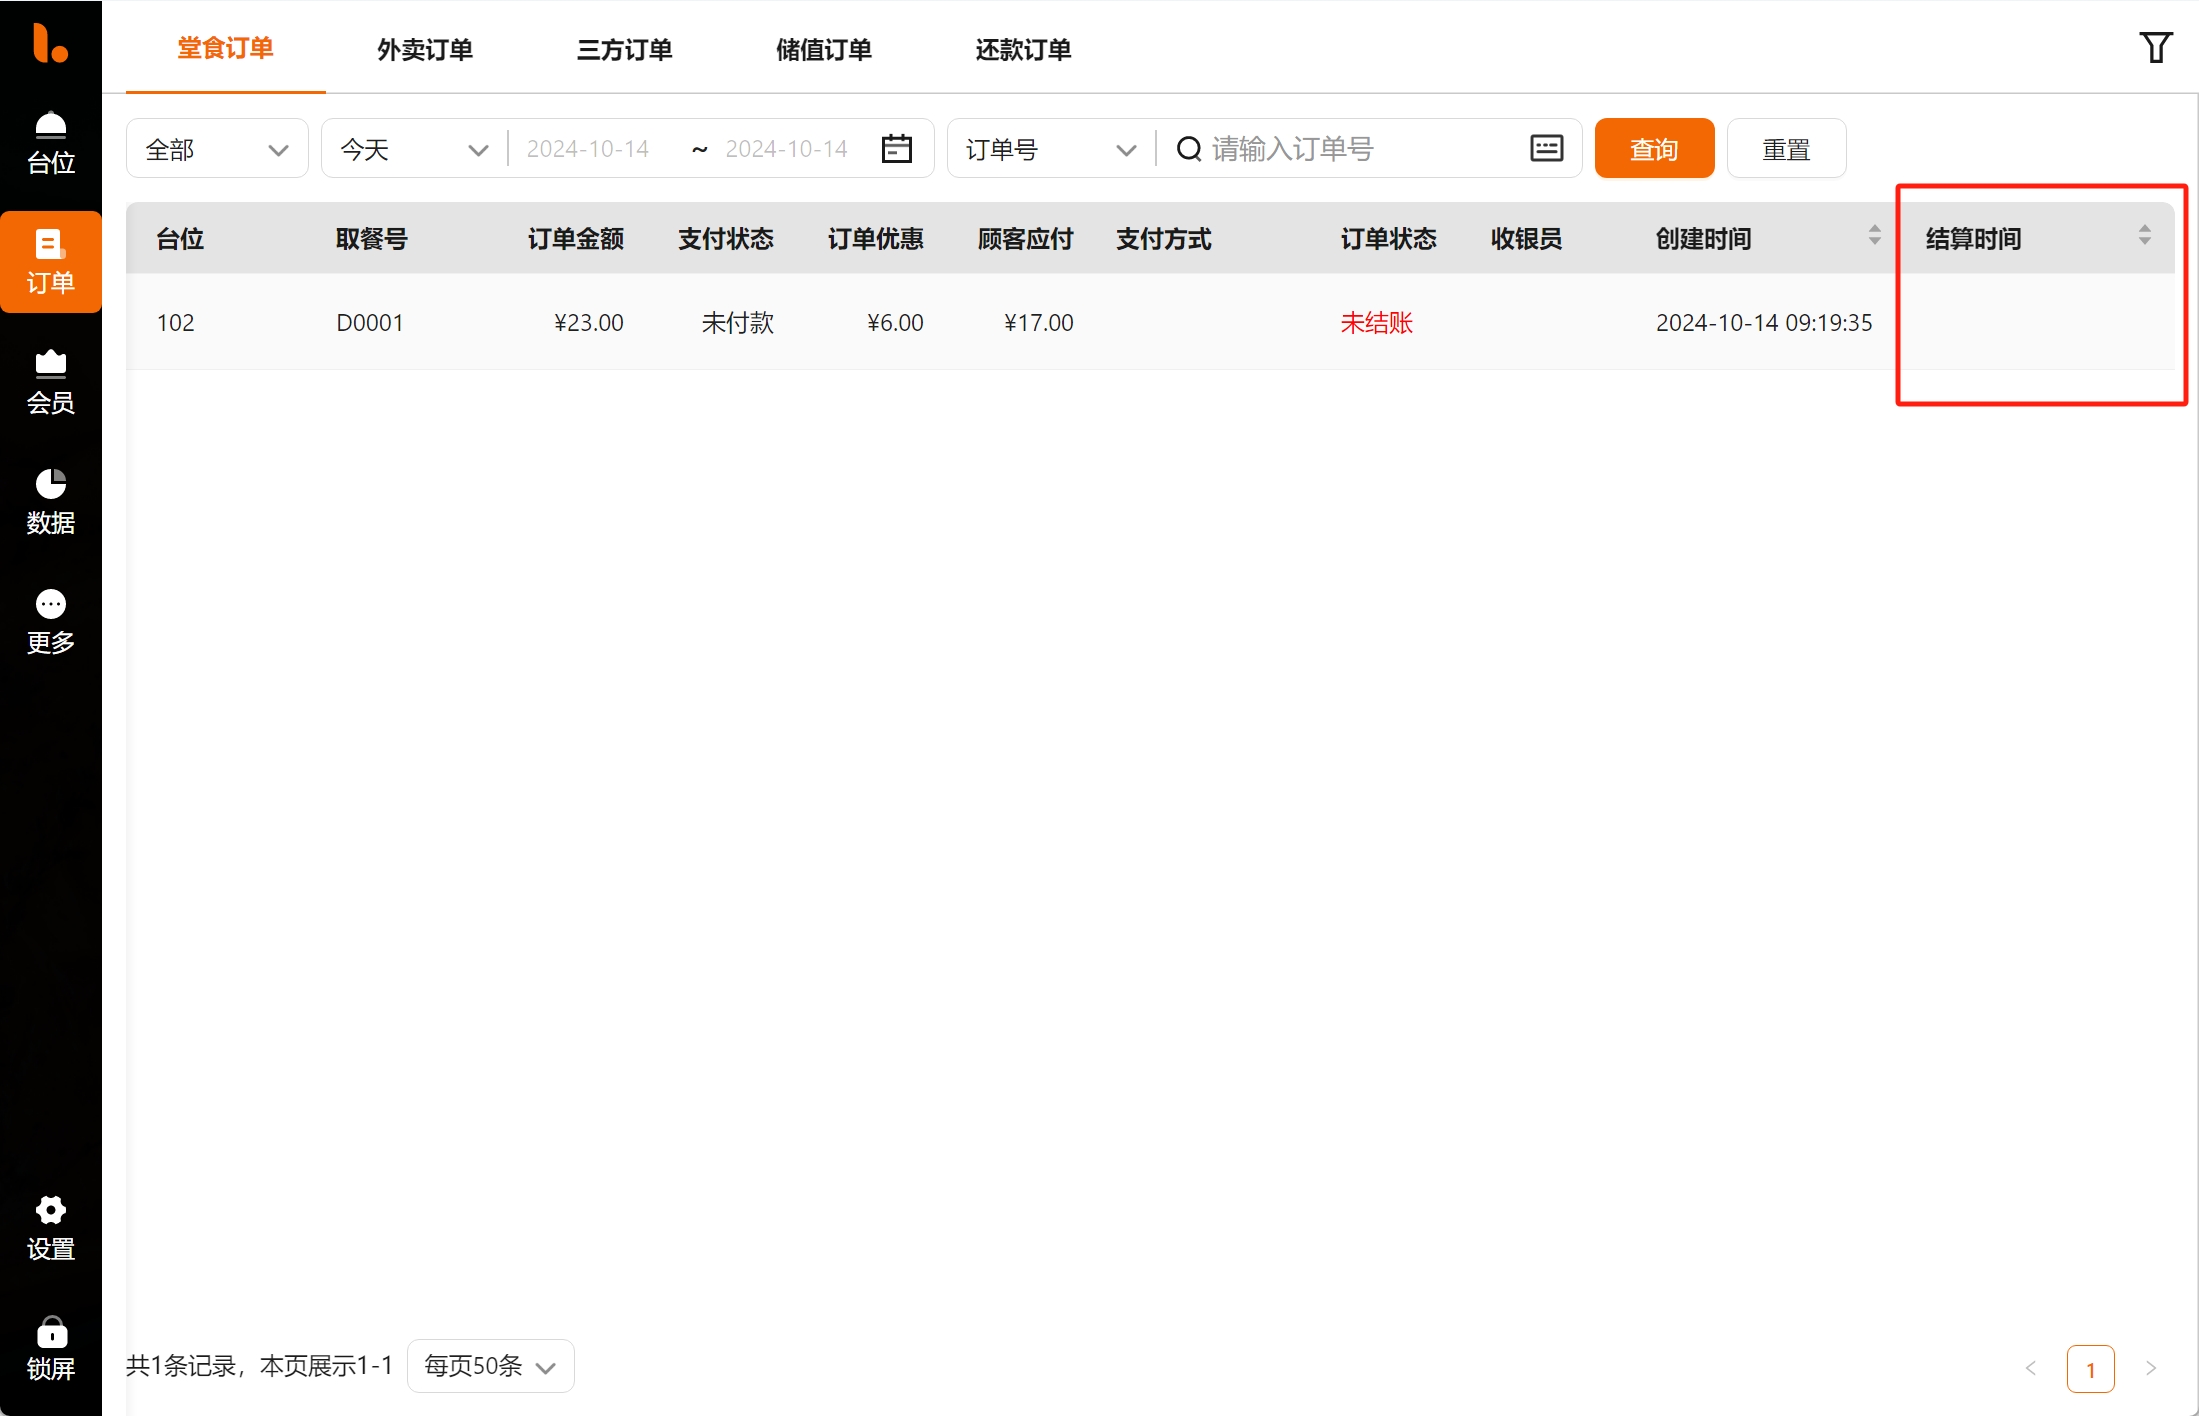The width and height of the screenshot is (2199, 1416).
Task: Click the 重置 reset button
Action: (x=1786, y=149)
